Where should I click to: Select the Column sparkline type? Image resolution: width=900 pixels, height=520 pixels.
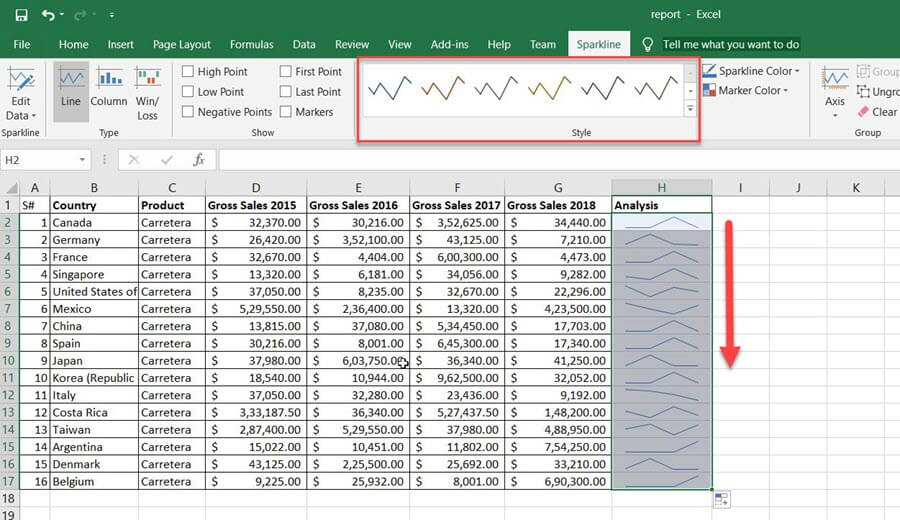point(109,88)
